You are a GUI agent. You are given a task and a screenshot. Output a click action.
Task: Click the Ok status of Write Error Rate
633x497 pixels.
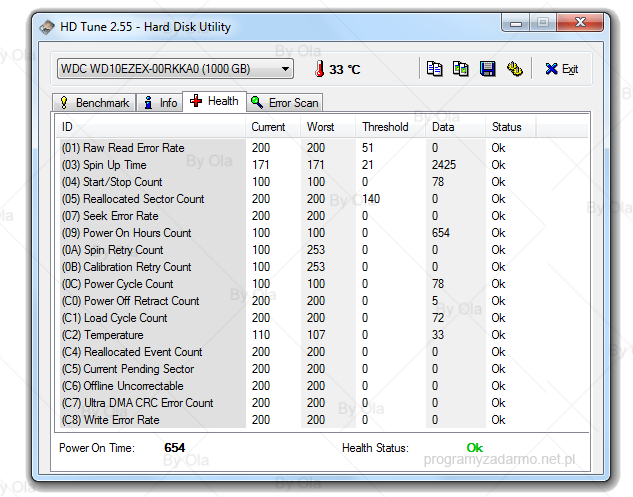pyautogui.click(x=498, y=420)
